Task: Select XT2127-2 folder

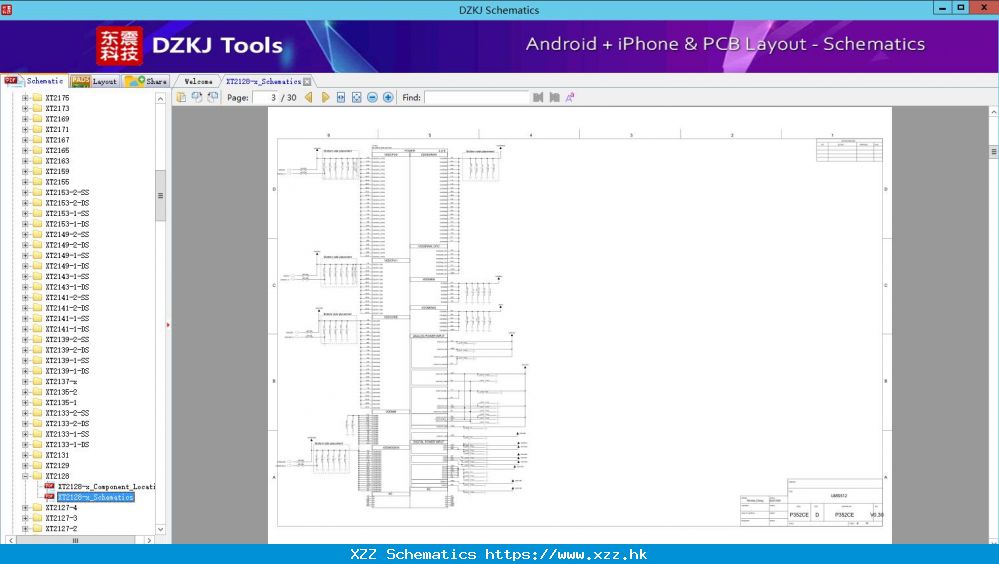Action: click(61, 529)
